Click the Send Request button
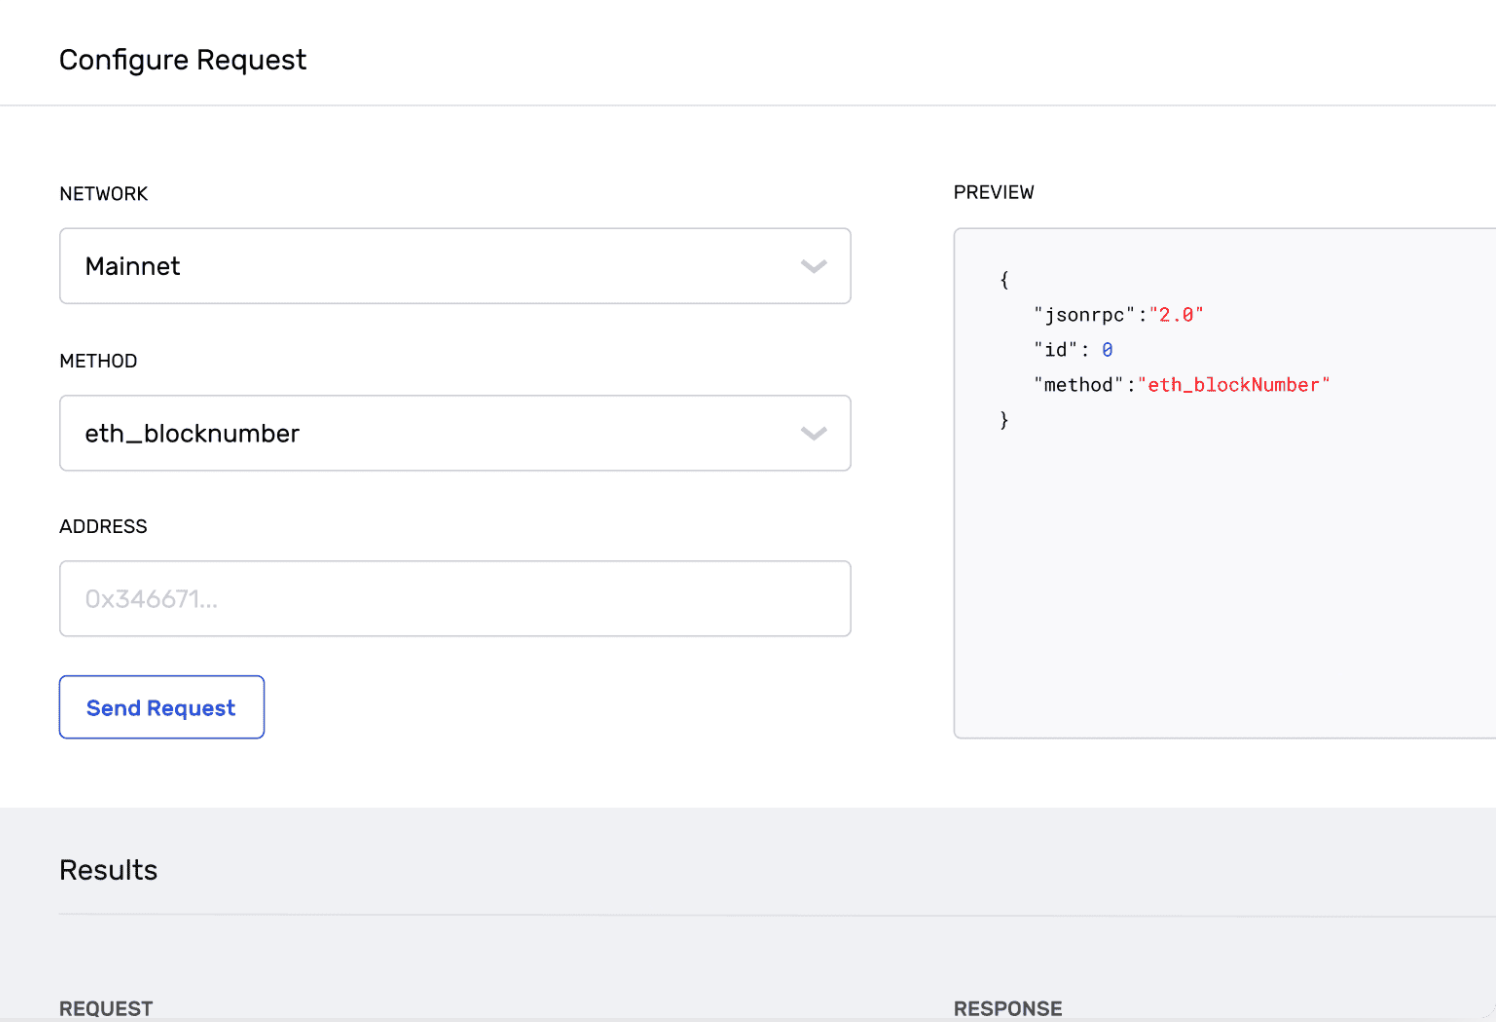Screen dimensions: 1496x1022 [x=162, y=707]
